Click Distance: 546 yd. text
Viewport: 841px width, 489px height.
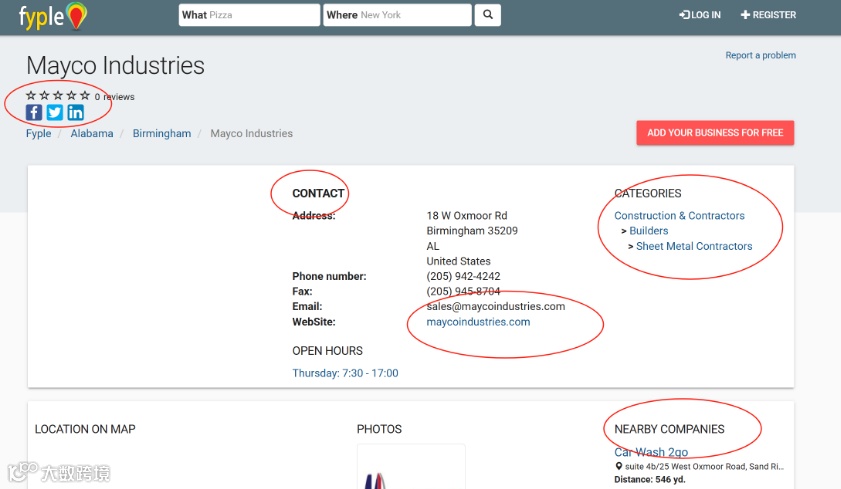tap(650, 479)
